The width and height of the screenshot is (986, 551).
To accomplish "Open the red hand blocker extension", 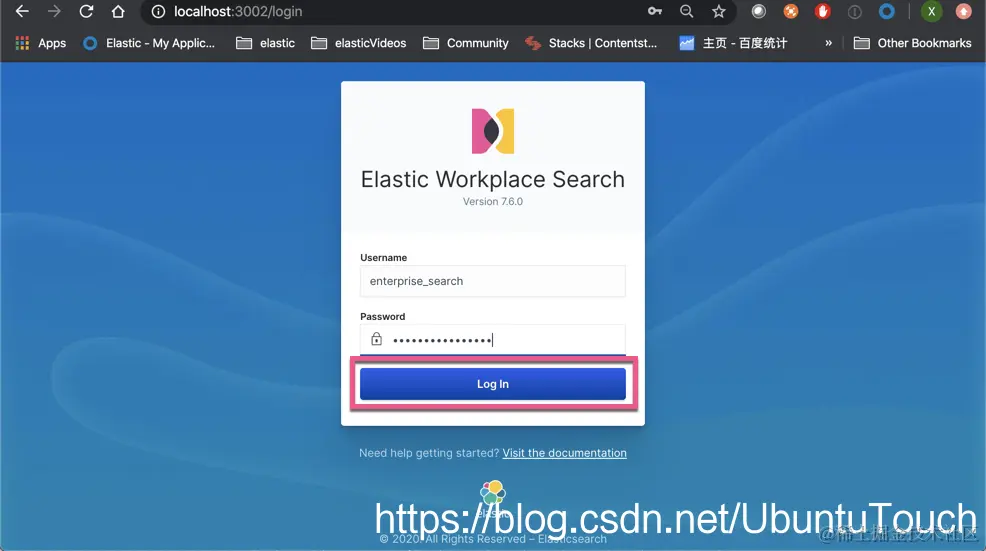I will point(823,11).
